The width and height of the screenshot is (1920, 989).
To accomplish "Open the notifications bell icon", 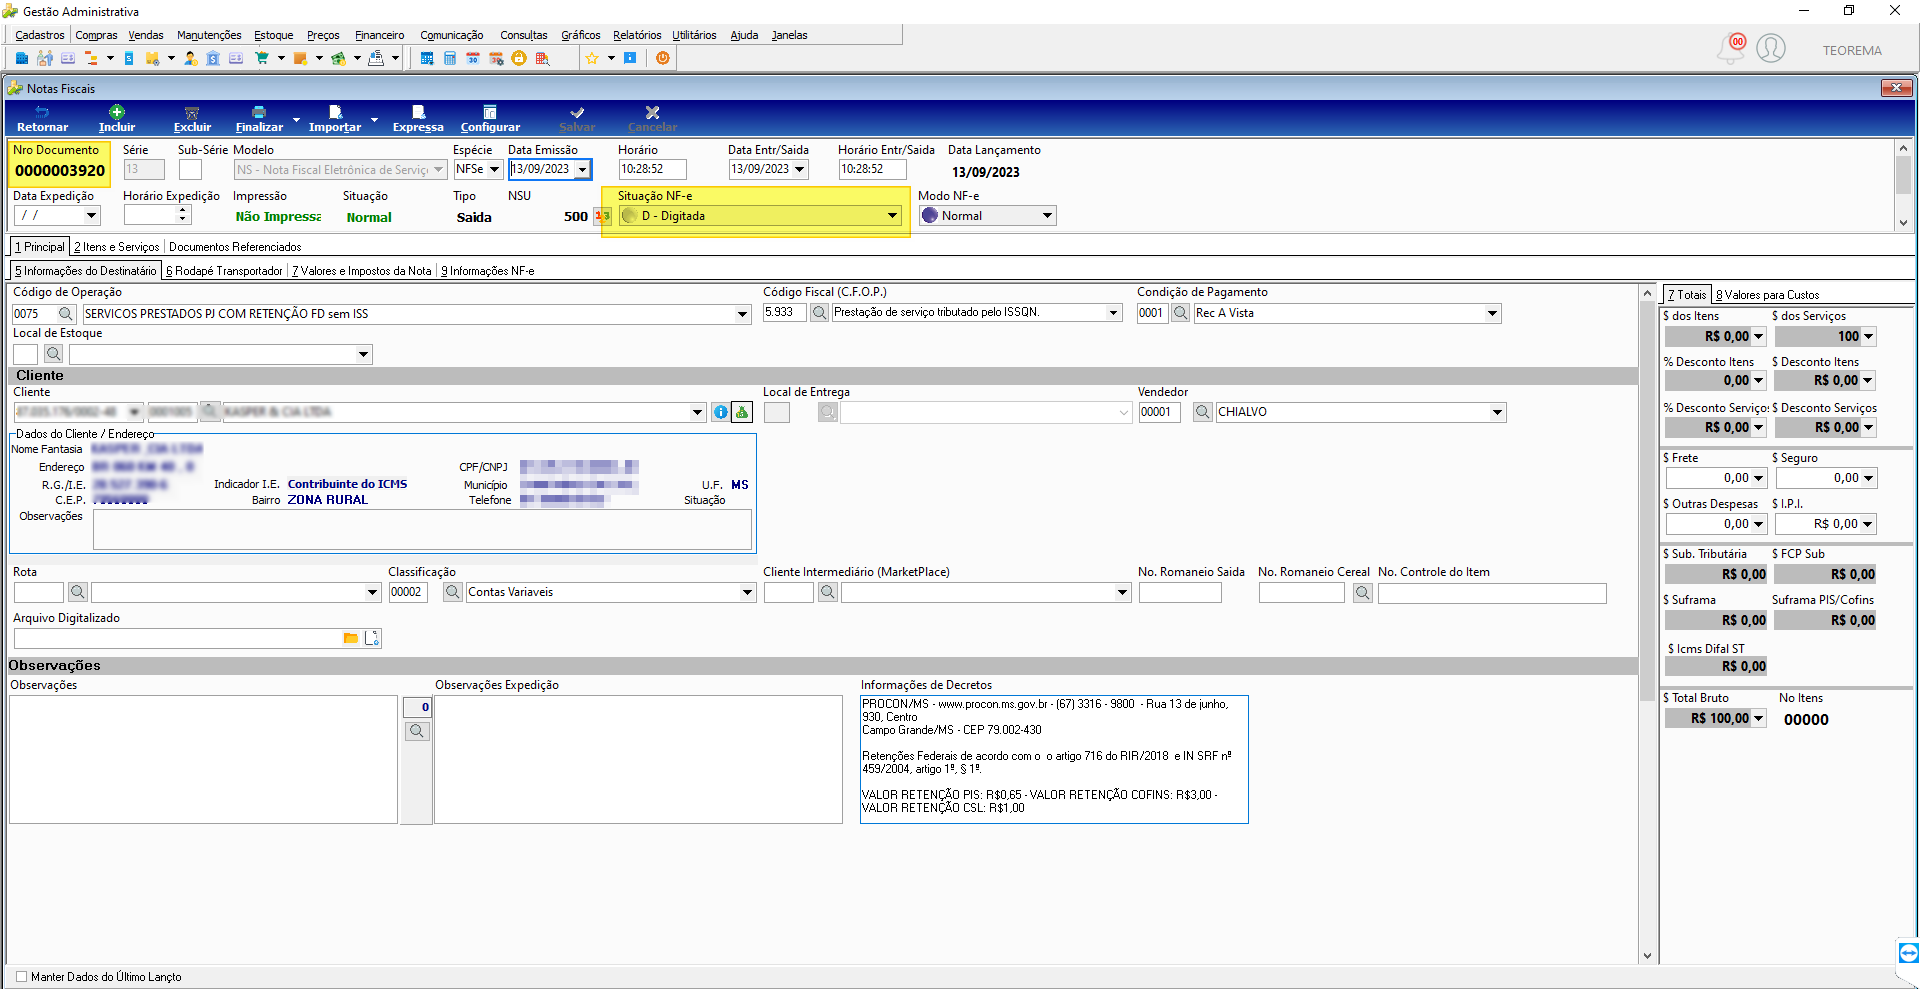I will [x=1731, y=48].
